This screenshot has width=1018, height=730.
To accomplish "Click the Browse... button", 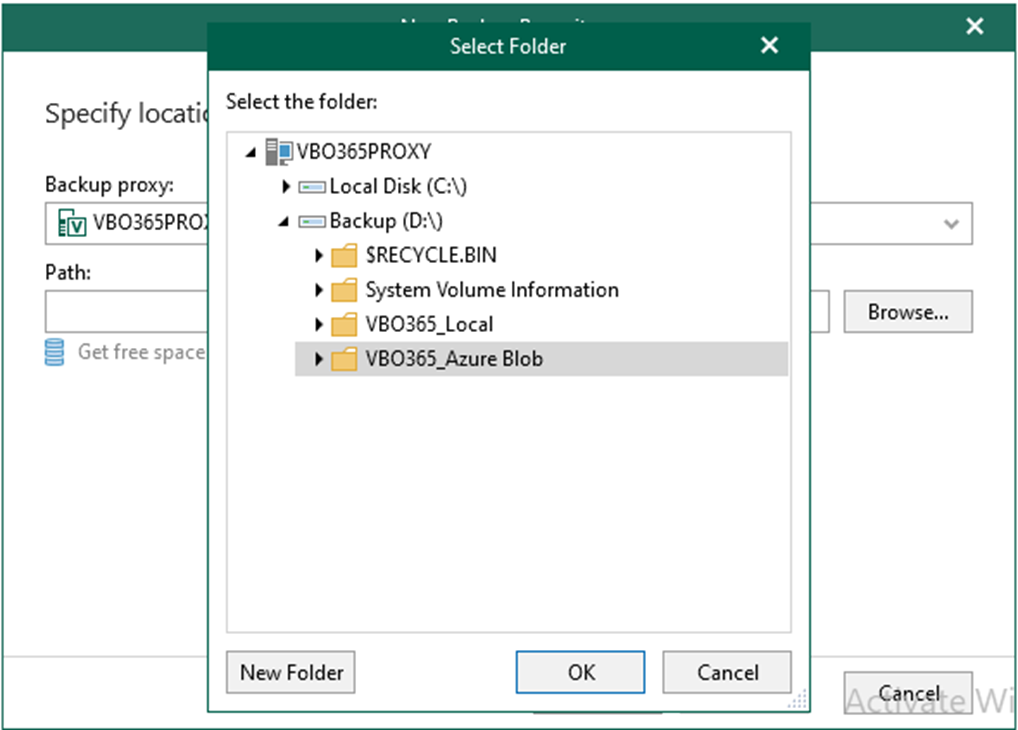I will click(908, 312).
